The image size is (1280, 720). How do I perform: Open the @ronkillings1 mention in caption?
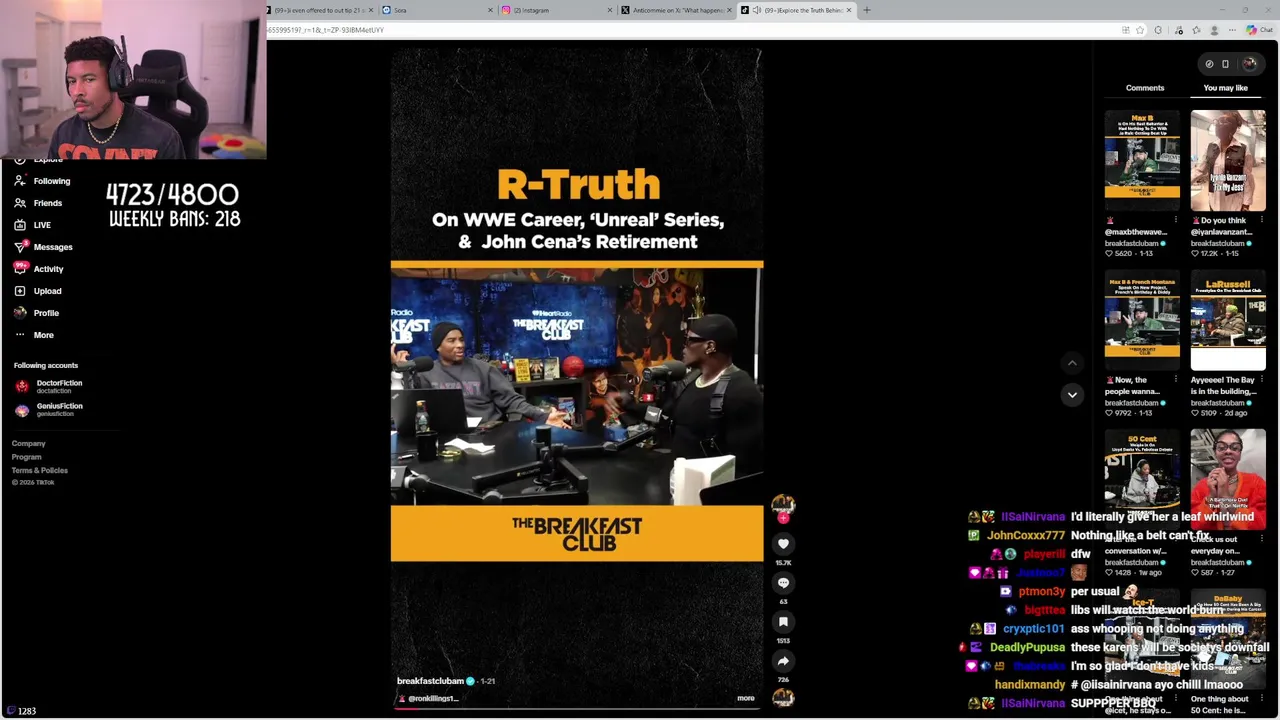(433, 698)
